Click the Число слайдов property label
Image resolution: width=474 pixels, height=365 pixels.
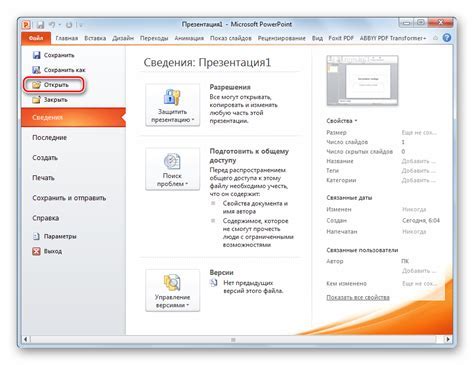(347, 142)
